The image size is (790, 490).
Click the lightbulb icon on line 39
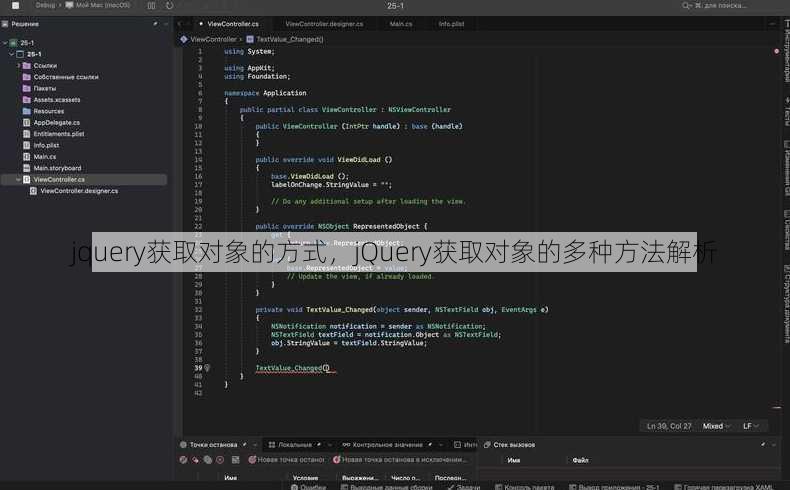click(207, 368)
